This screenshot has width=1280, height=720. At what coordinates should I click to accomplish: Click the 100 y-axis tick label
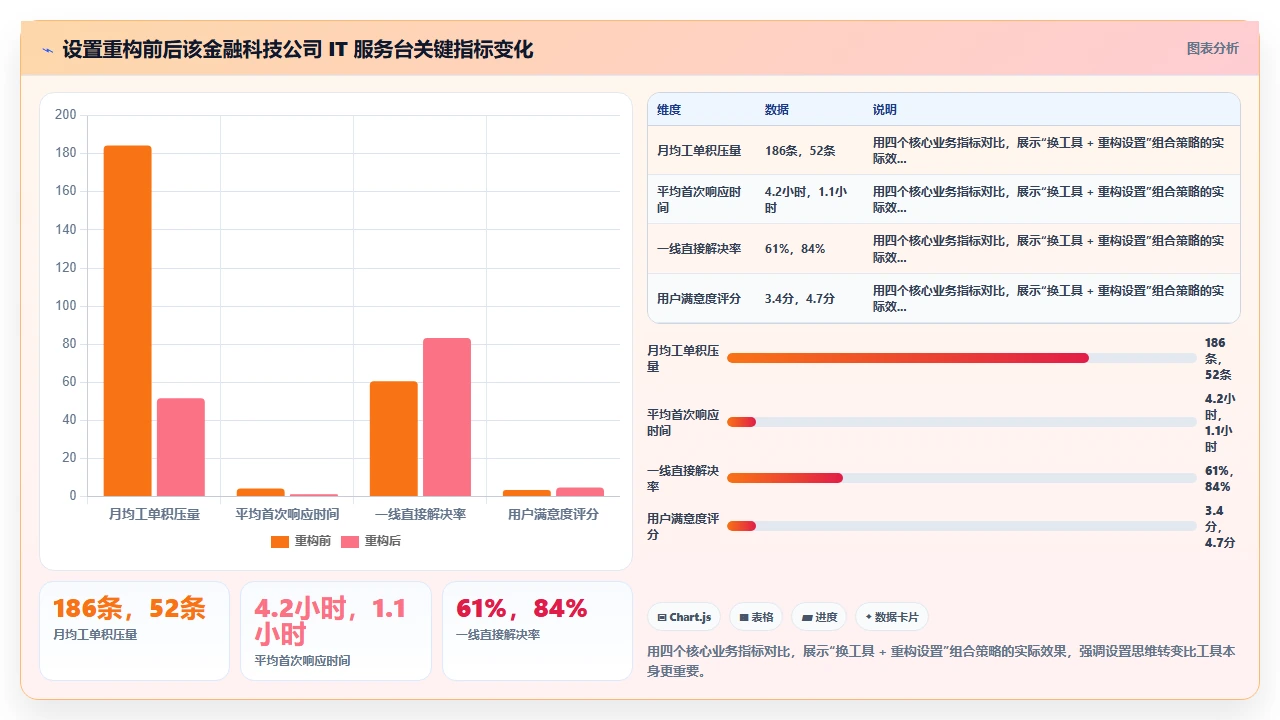[66, 306]
